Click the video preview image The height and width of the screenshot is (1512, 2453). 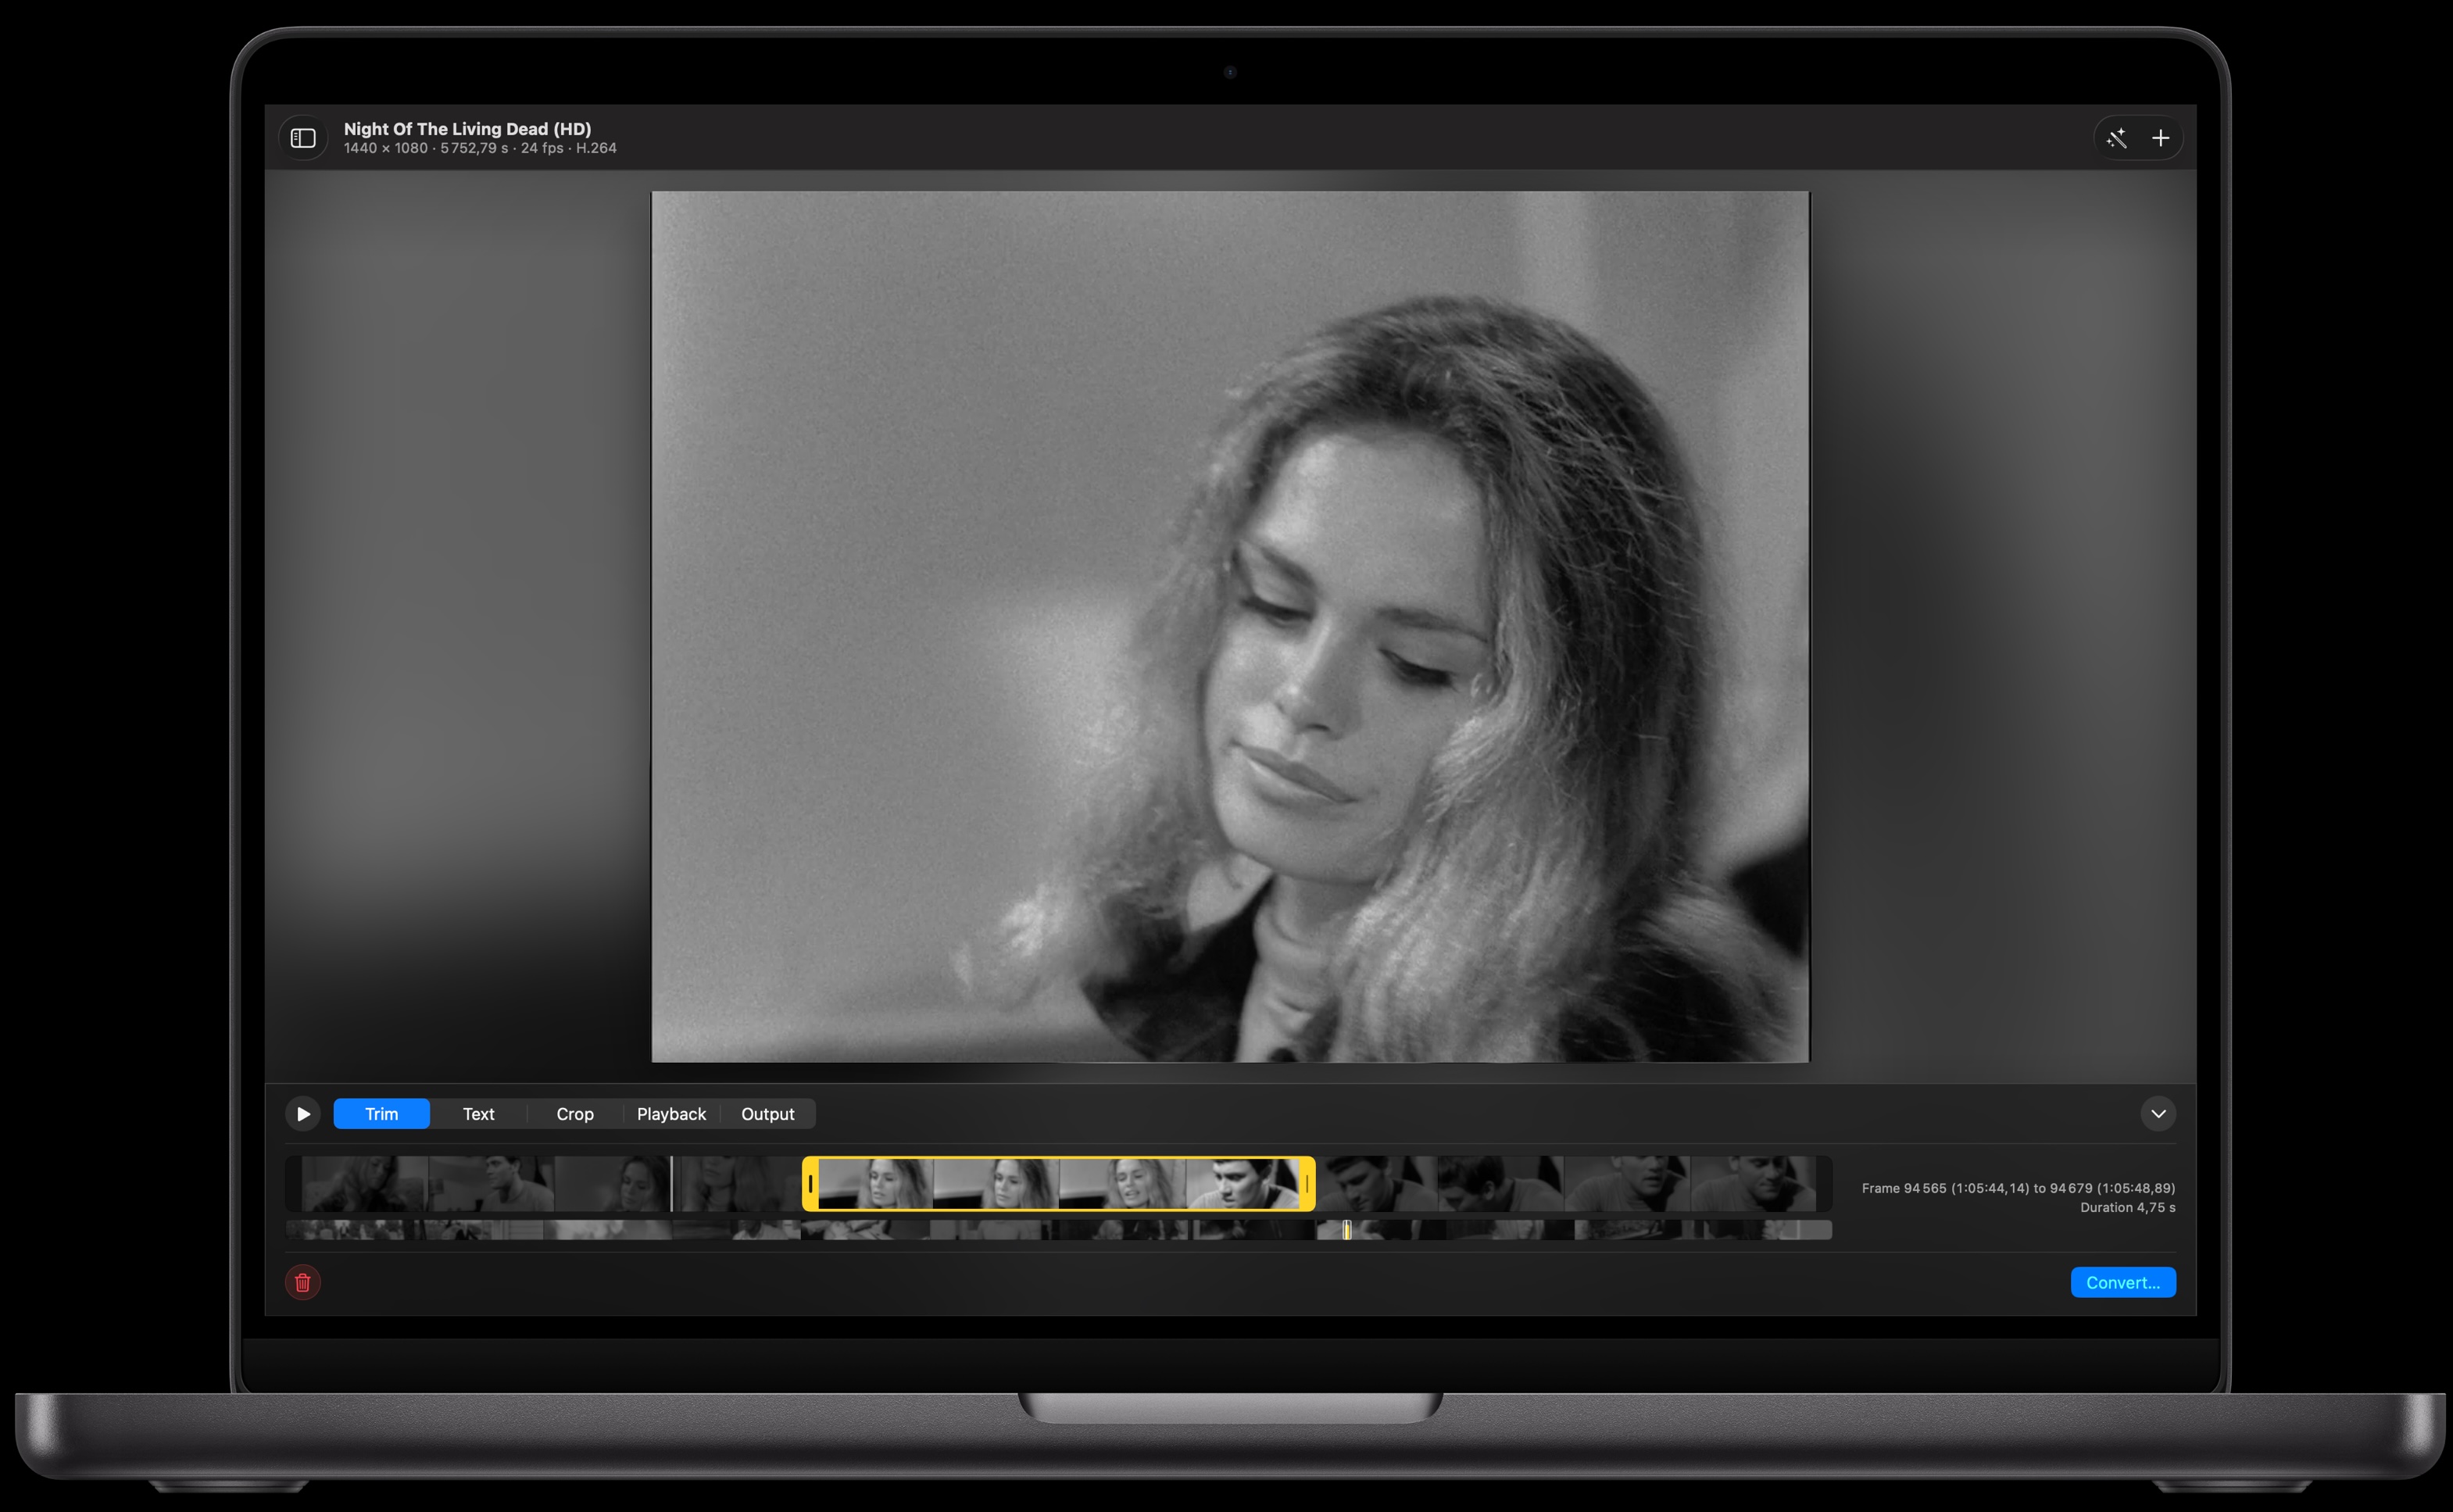(1230, 627)
